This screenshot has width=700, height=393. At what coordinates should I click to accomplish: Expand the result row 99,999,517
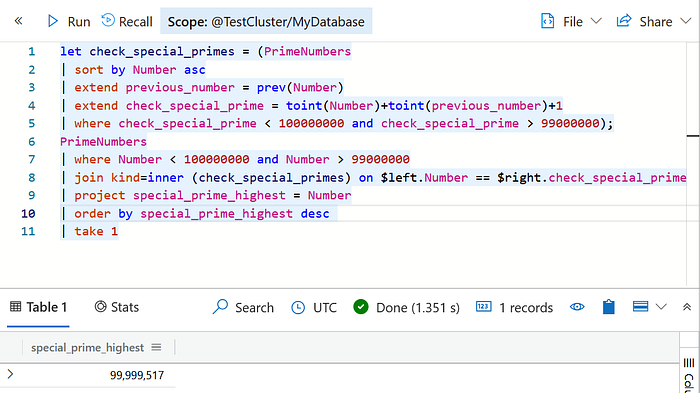10,374
